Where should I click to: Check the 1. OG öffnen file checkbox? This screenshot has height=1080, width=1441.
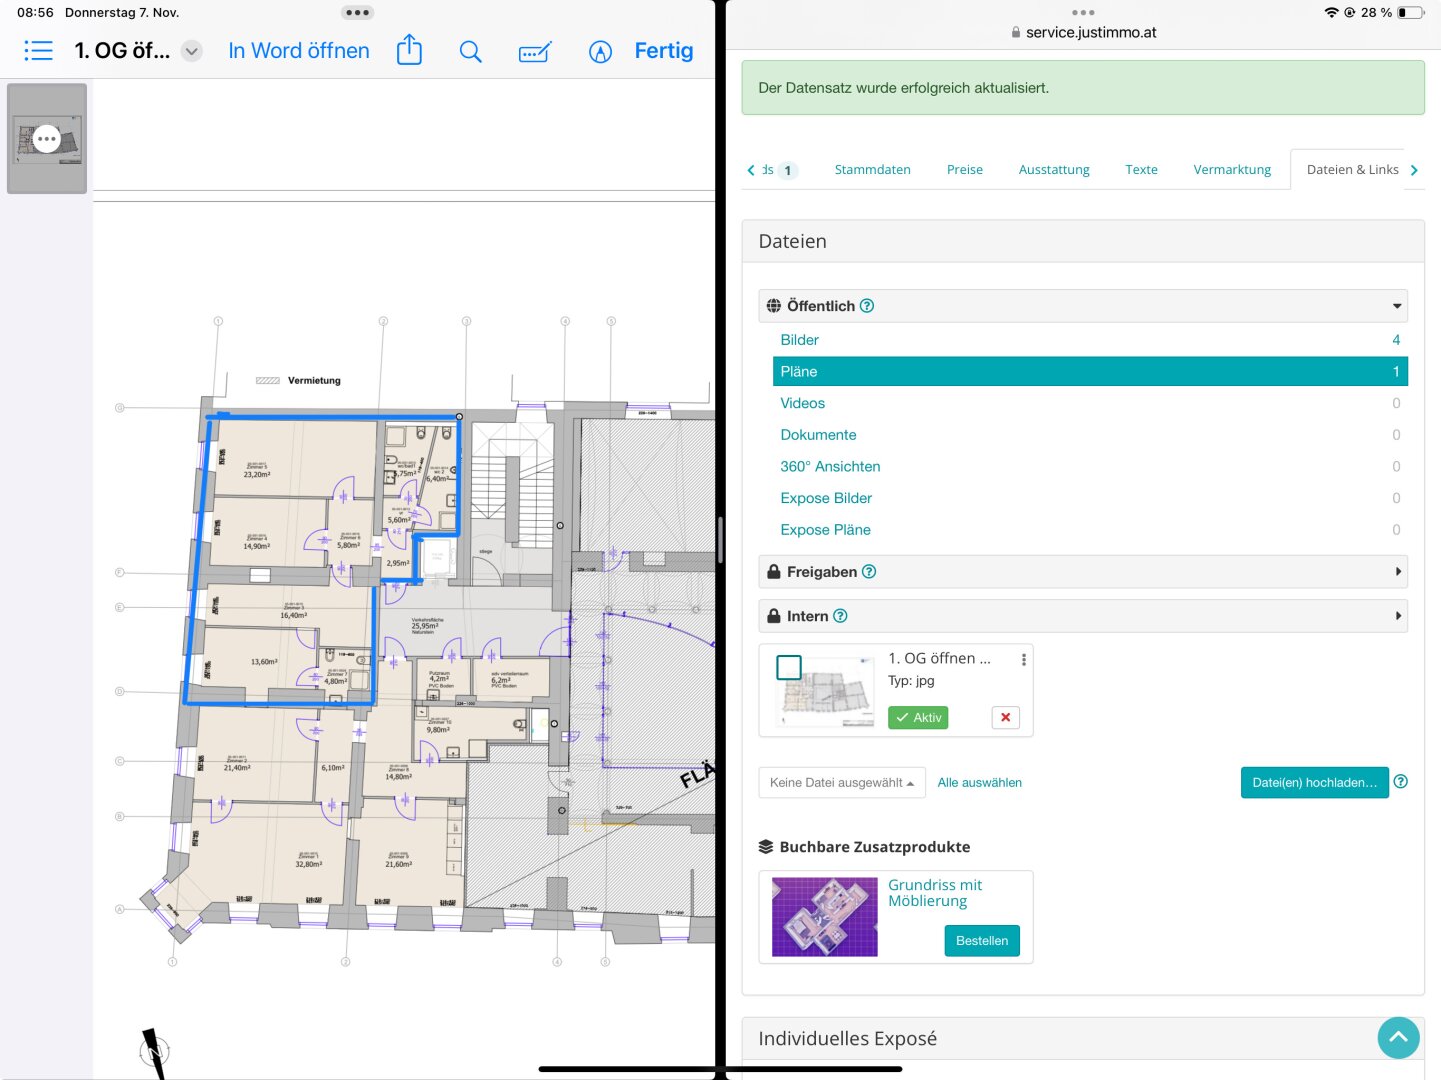click(x=789, y=667)
